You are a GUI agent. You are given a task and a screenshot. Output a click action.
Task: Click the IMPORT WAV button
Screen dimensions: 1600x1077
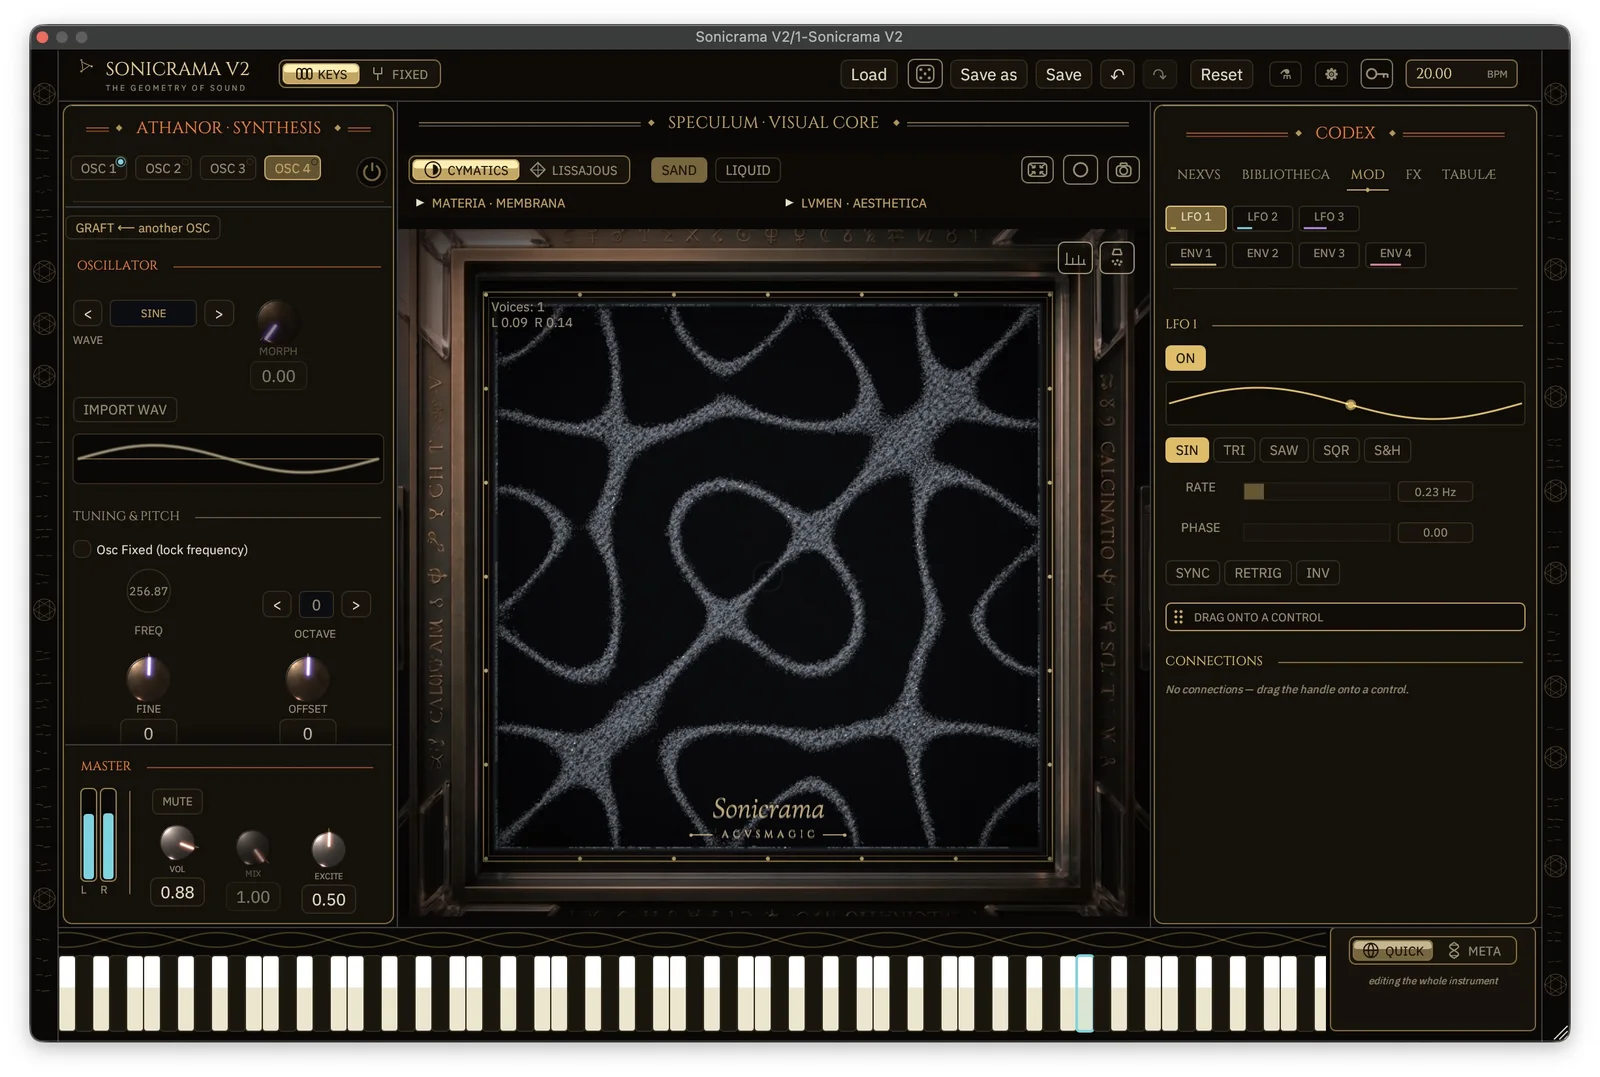click(x=125, y=410)
